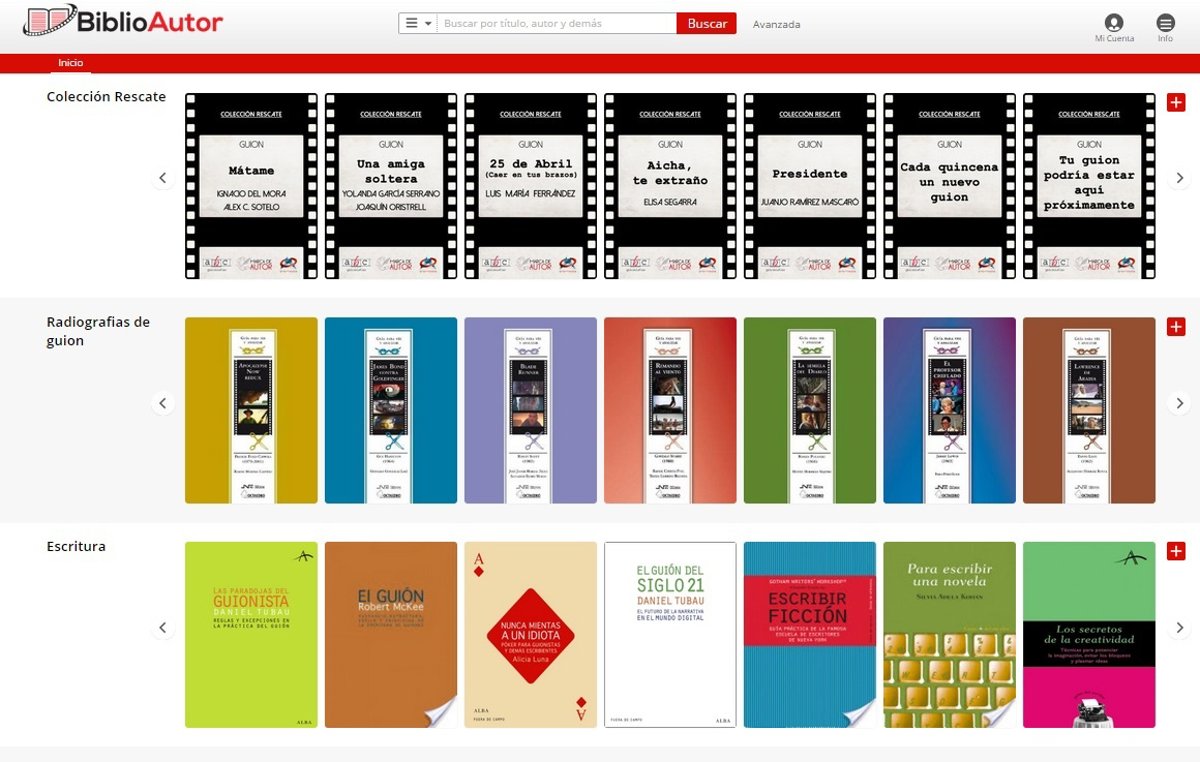Open the Blade Runner guide cover
Viewport: 1200px width, 762px height.
coord(530,410)
